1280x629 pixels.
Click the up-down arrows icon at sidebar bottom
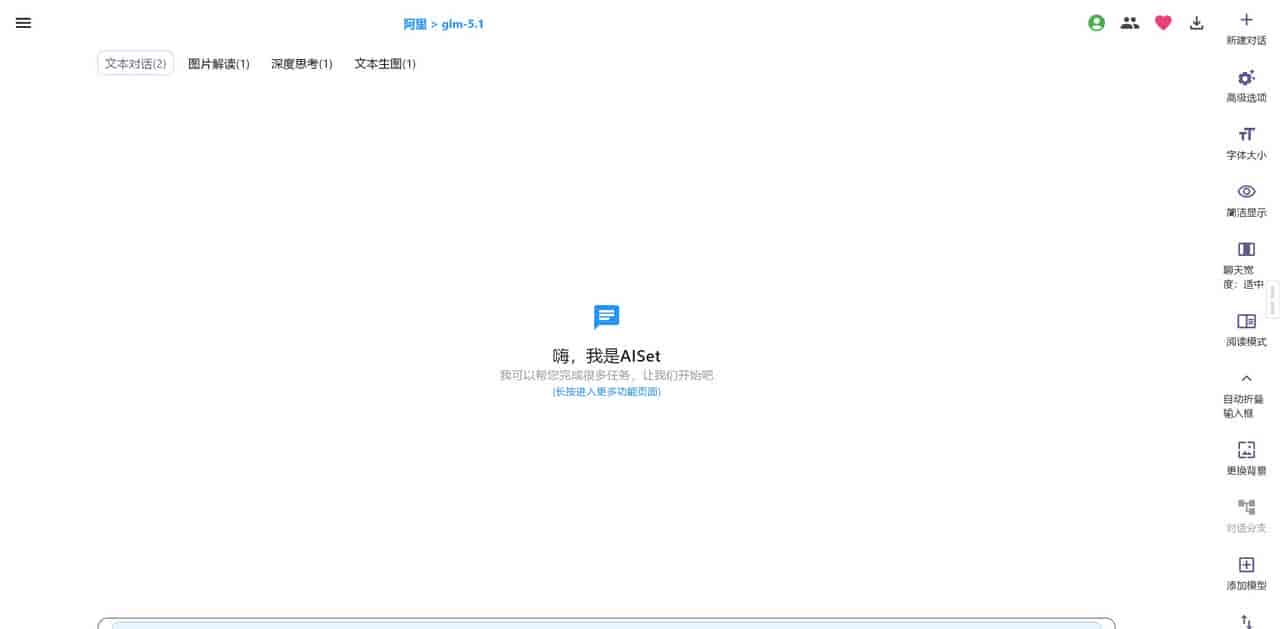[1246, 621]
